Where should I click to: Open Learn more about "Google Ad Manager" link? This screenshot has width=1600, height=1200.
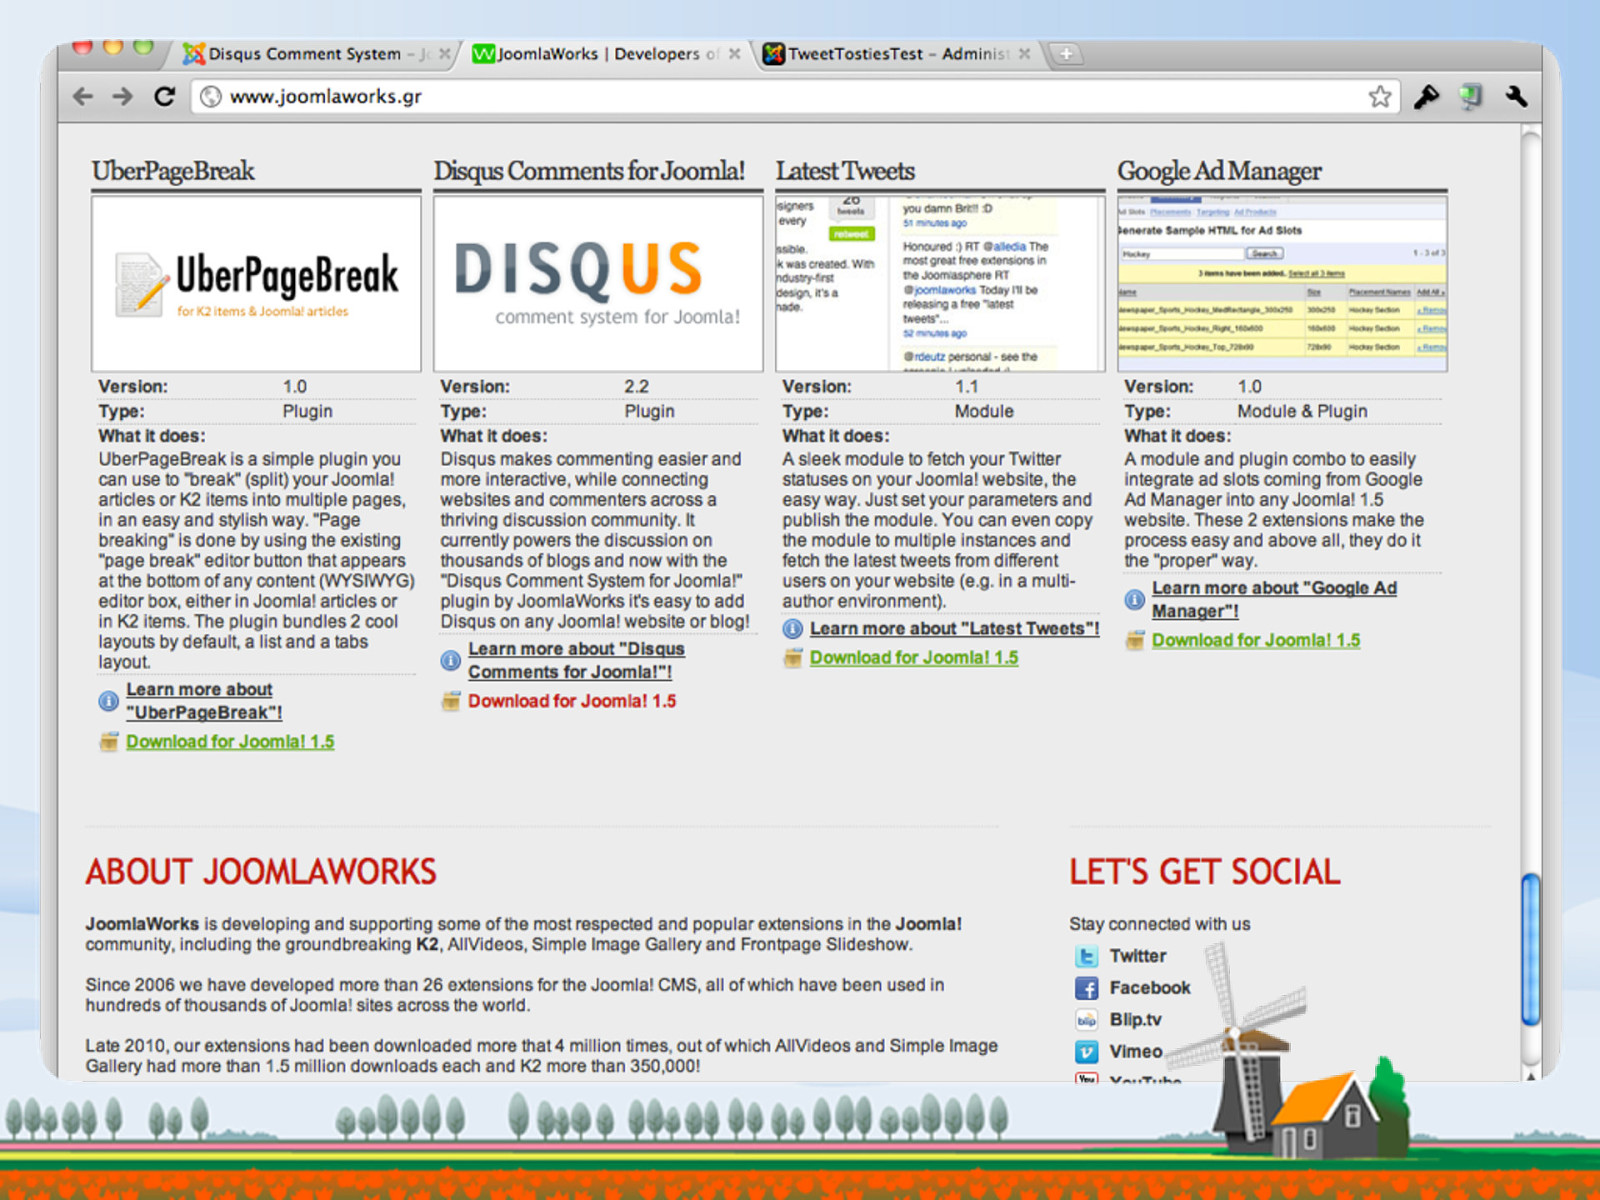pos(1274,599)
